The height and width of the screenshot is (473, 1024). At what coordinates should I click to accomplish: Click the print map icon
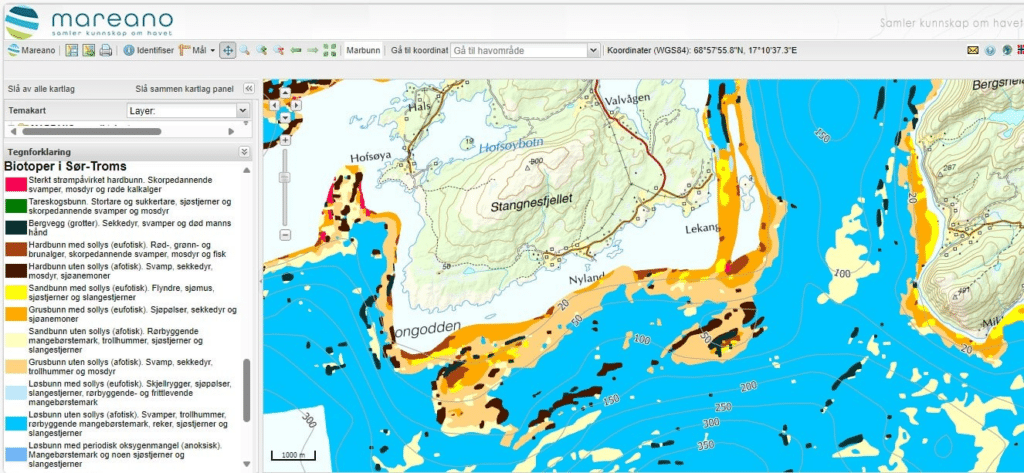105,50
